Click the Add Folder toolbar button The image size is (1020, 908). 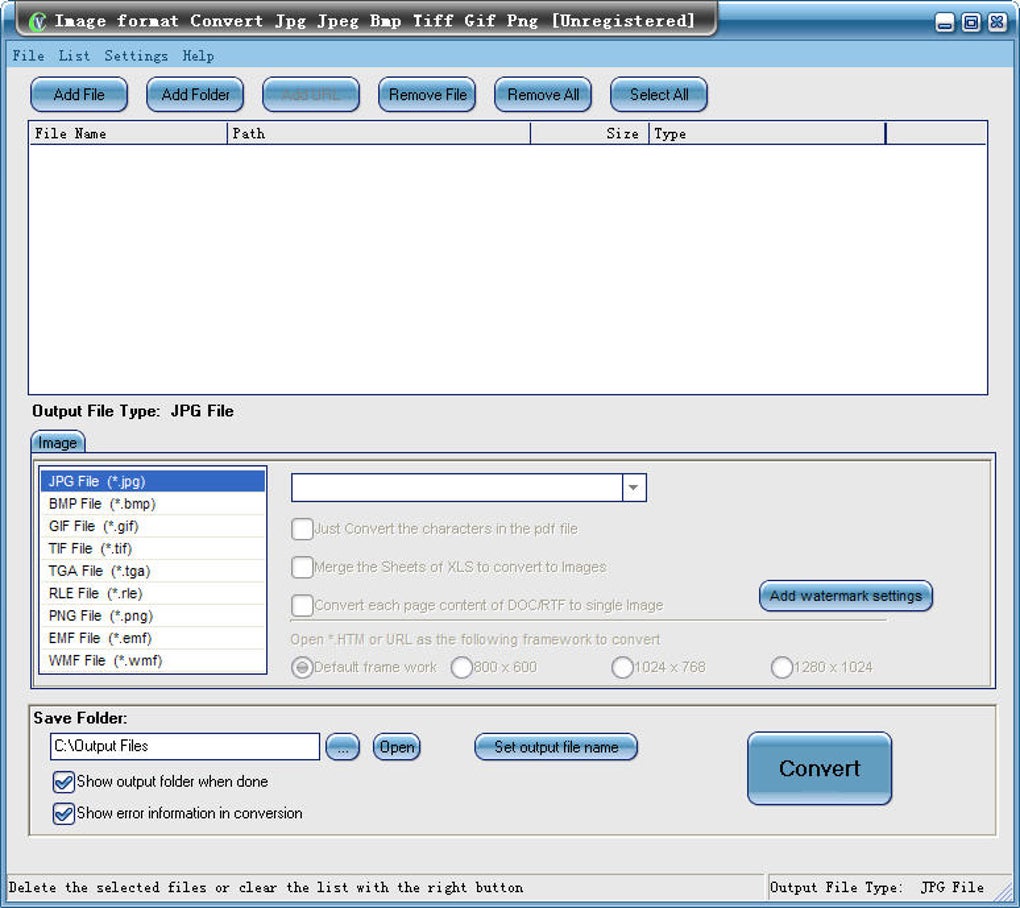196,95
